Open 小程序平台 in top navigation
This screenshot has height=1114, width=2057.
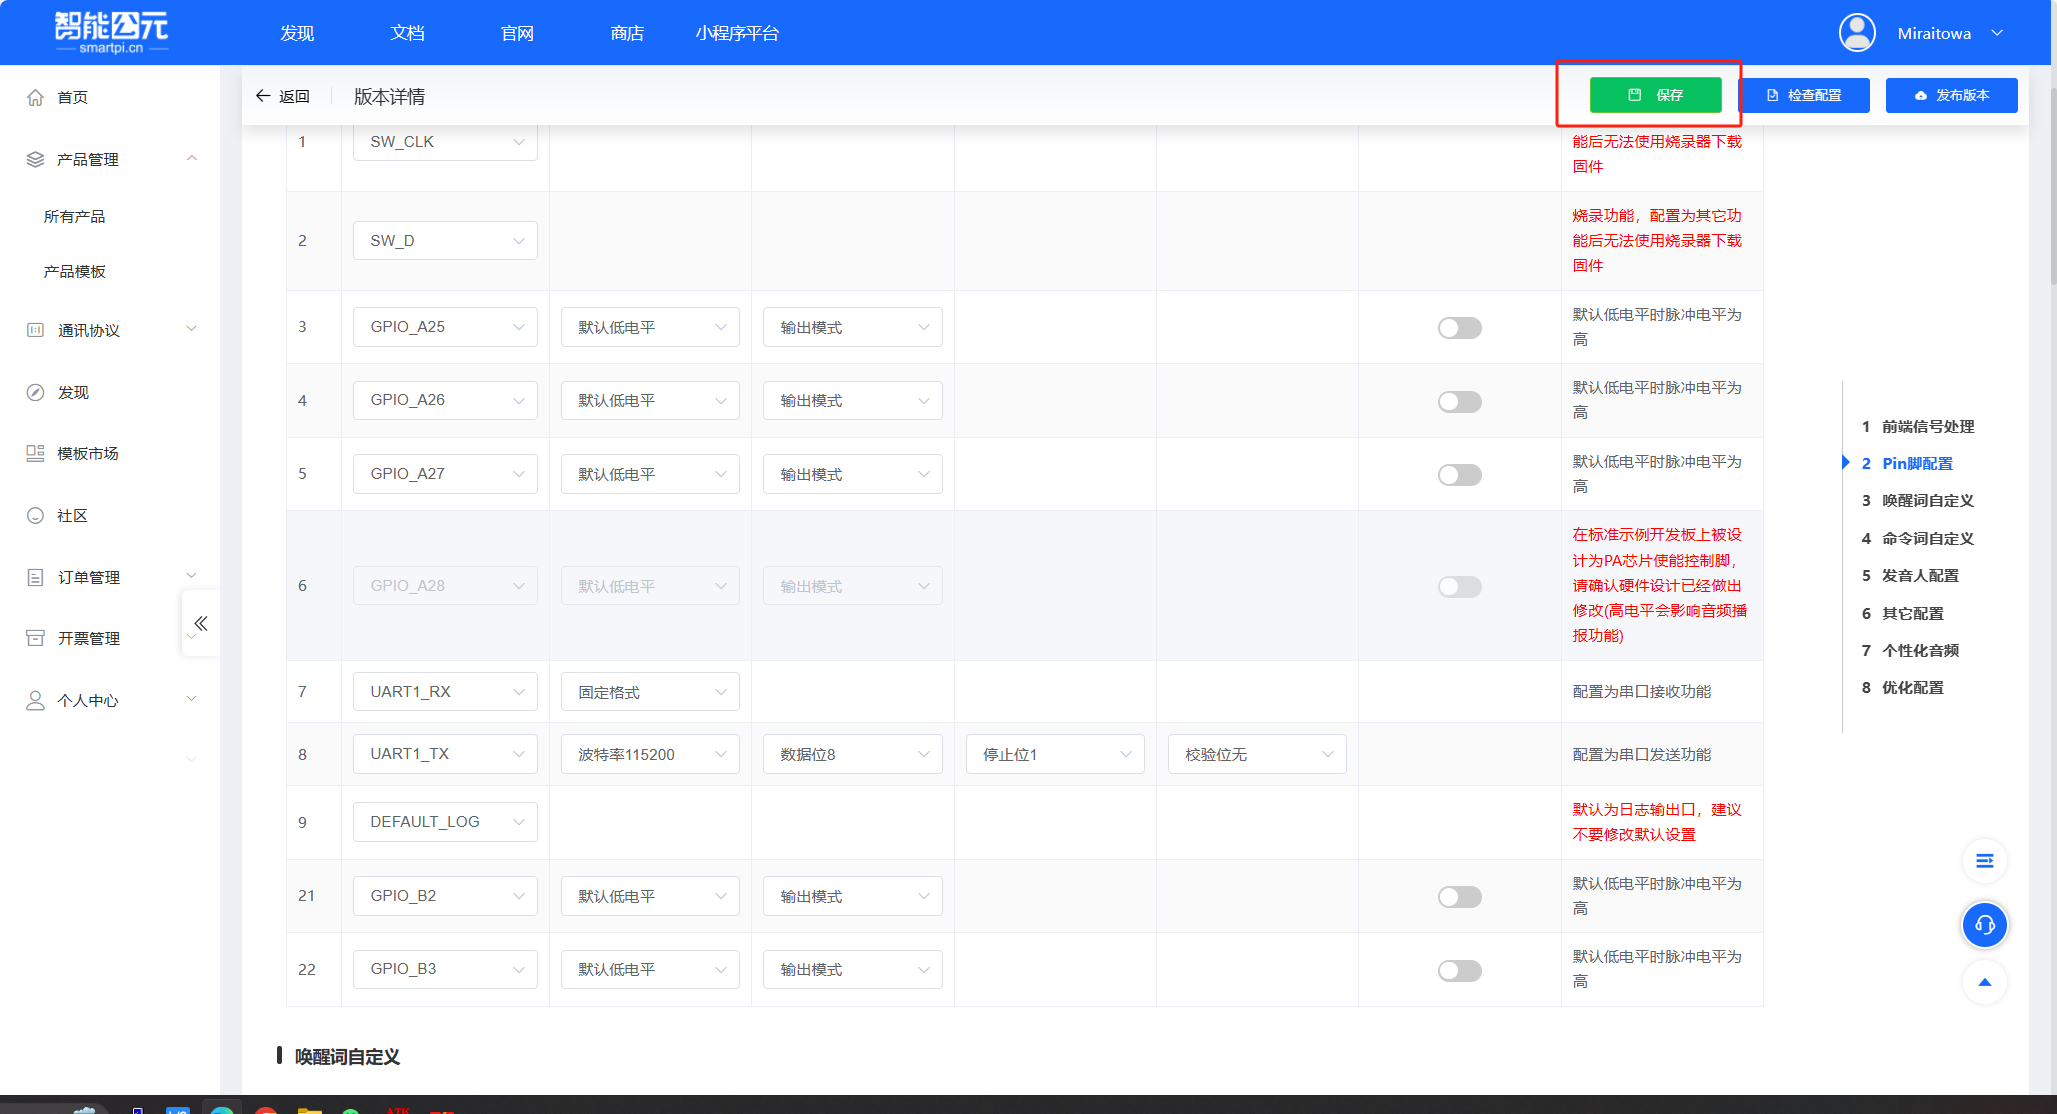click(x=737, y=33)
